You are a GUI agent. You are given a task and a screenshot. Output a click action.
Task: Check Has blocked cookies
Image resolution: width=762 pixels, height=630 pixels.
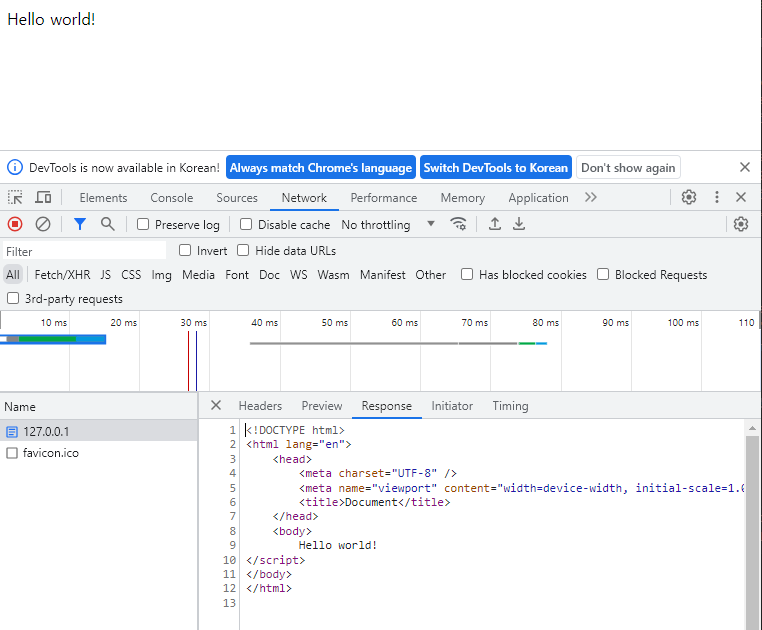pyautogui.click(x=467, y=274)
